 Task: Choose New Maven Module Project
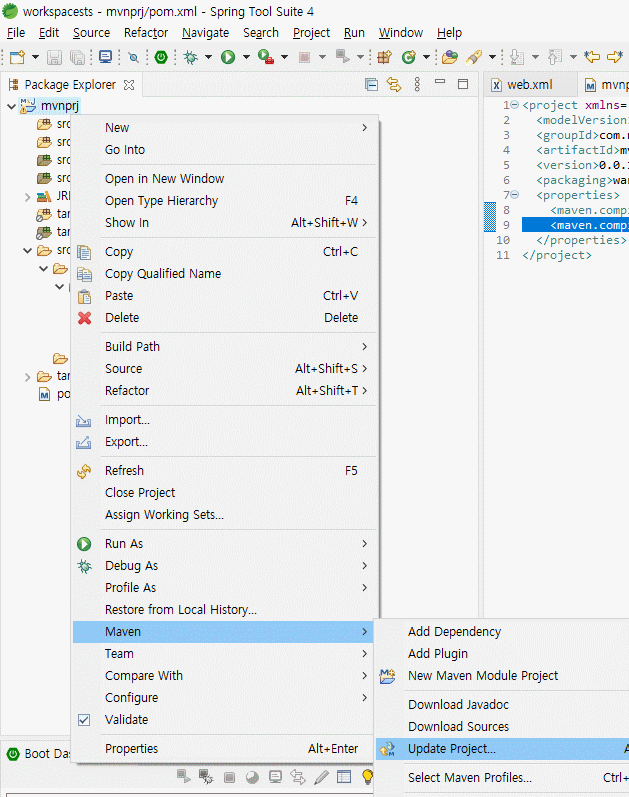coord(502,676)
